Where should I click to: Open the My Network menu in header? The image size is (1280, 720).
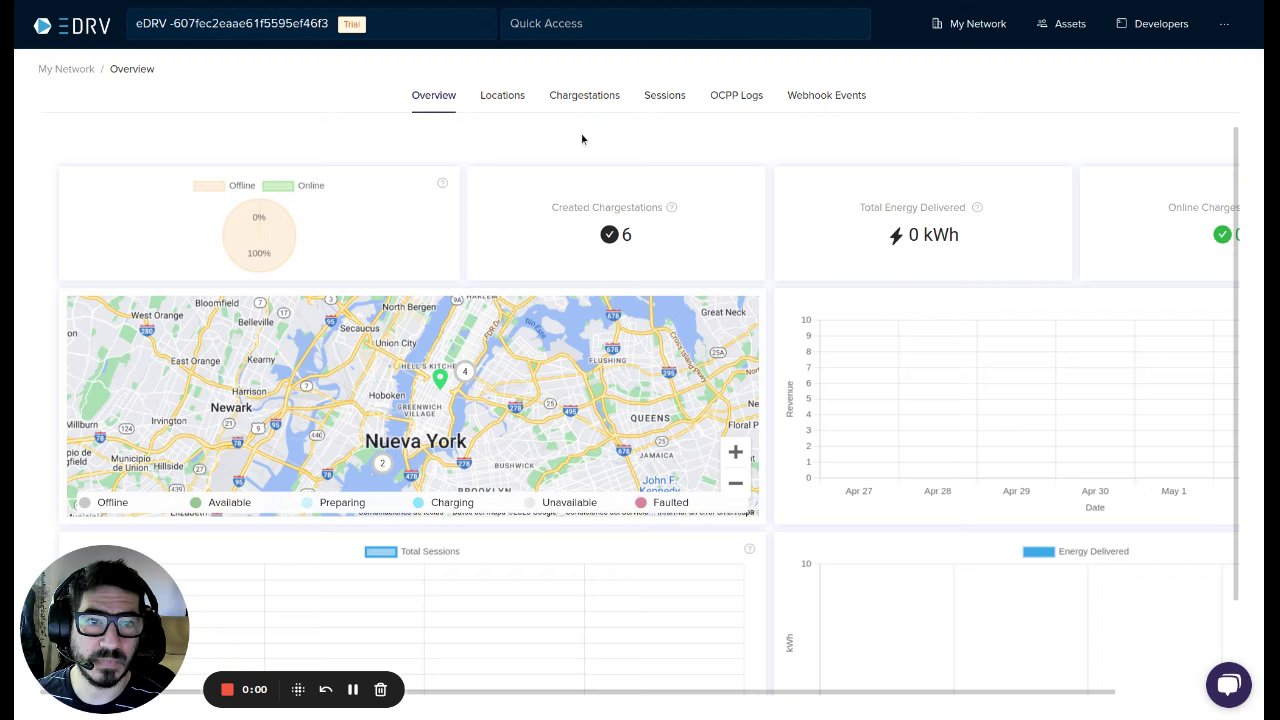[x=969, y=24]
